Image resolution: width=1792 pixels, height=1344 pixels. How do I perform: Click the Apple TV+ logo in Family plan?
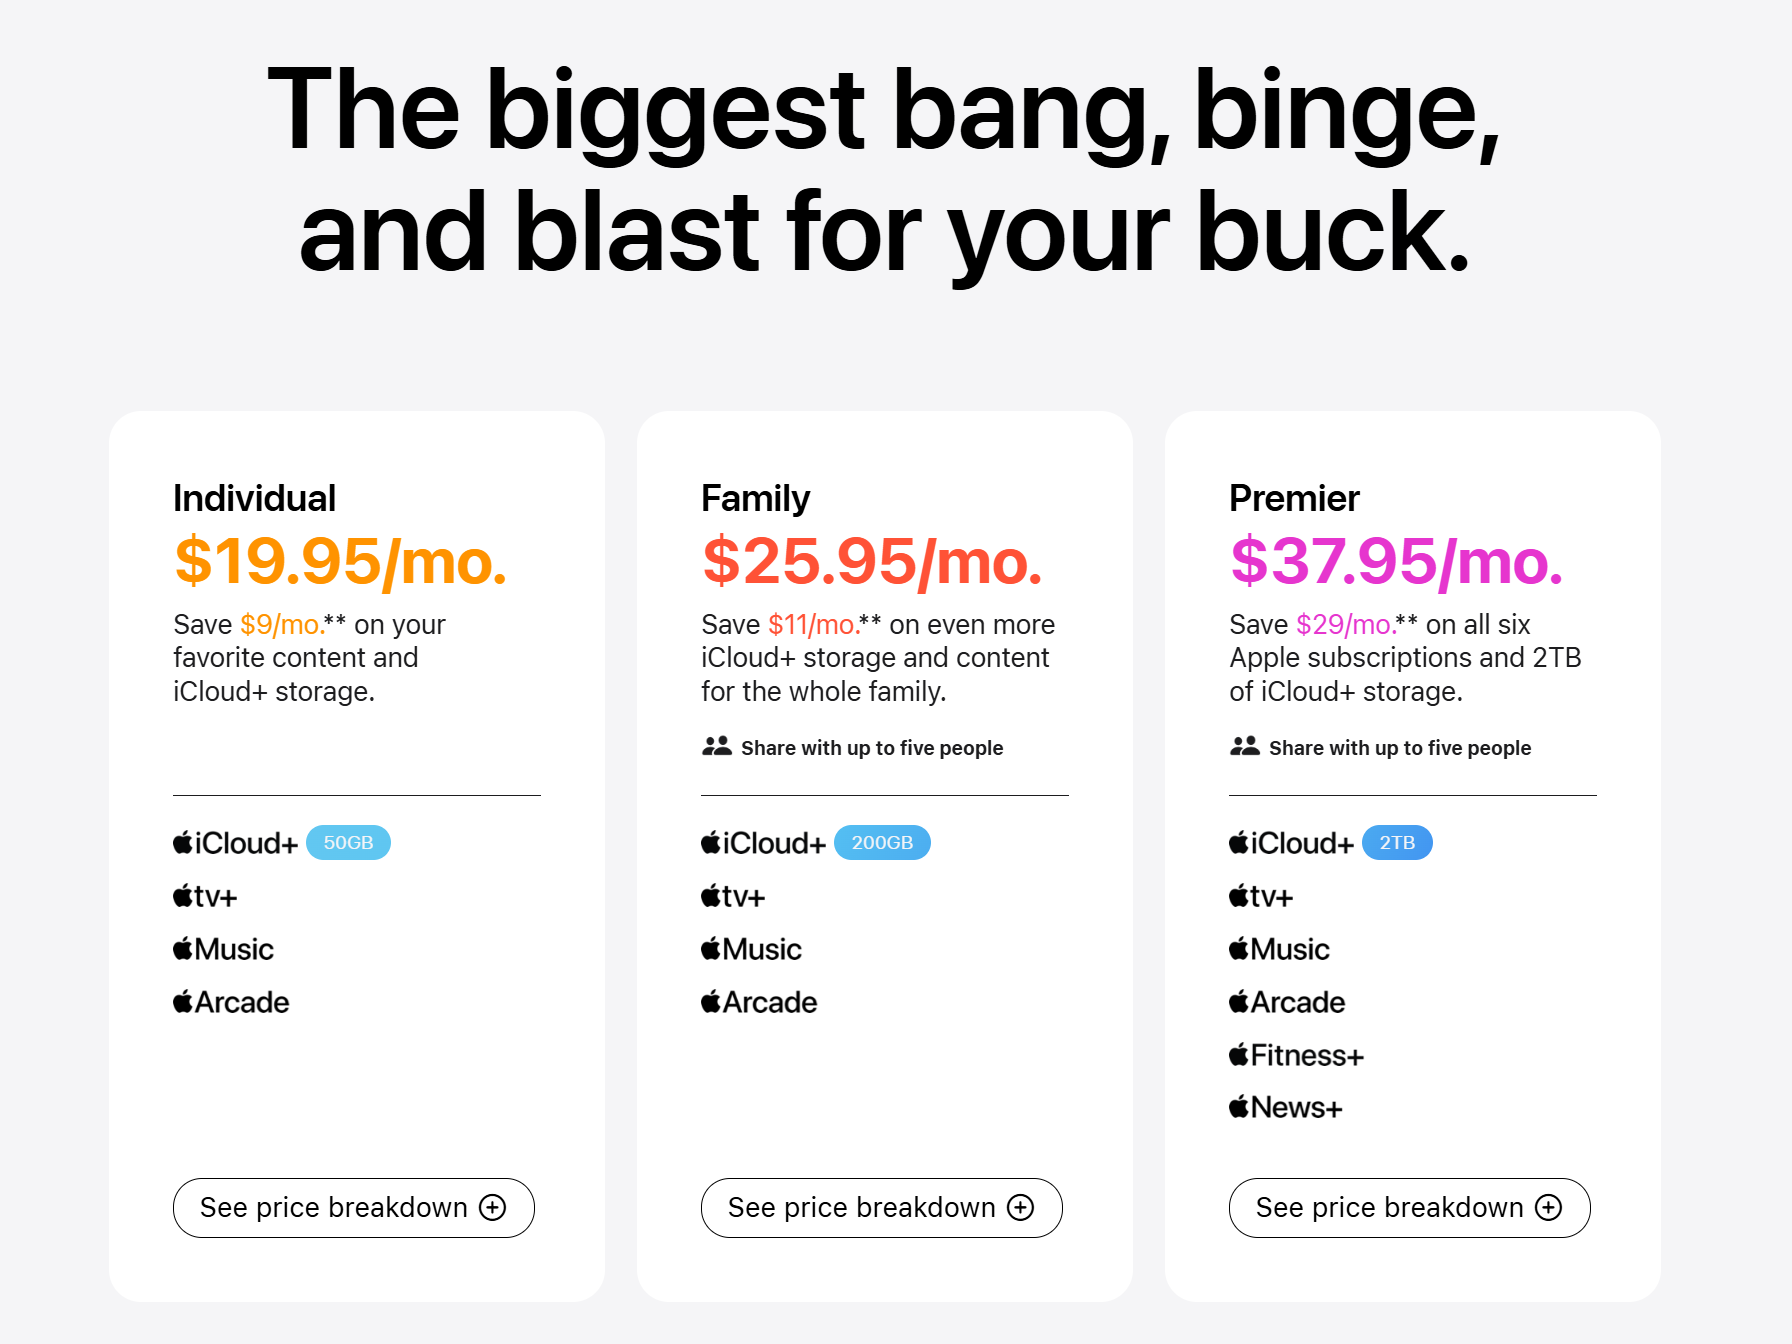(733, 896)
